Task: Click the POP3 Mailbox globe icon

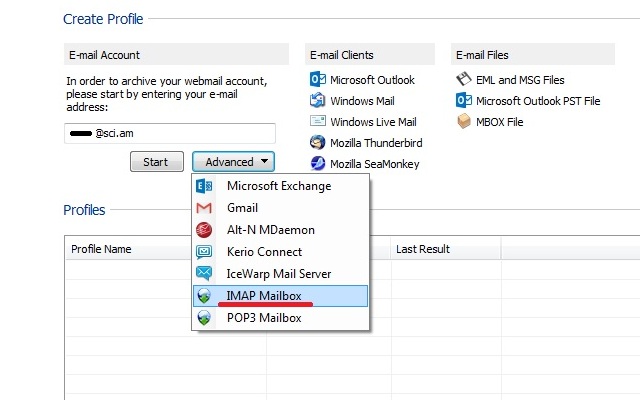Action: click(x=204, y=318)
